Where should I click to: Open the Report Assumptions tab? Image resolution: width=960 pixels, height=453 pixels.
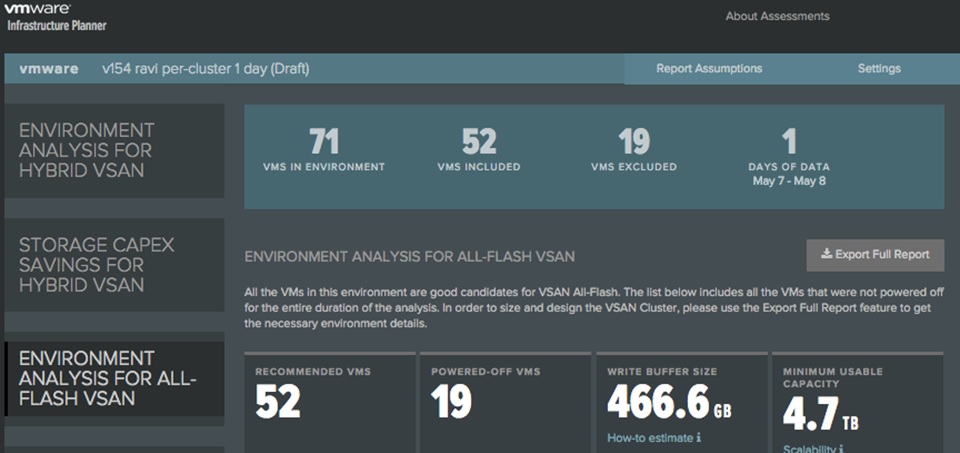coord(709,69)
